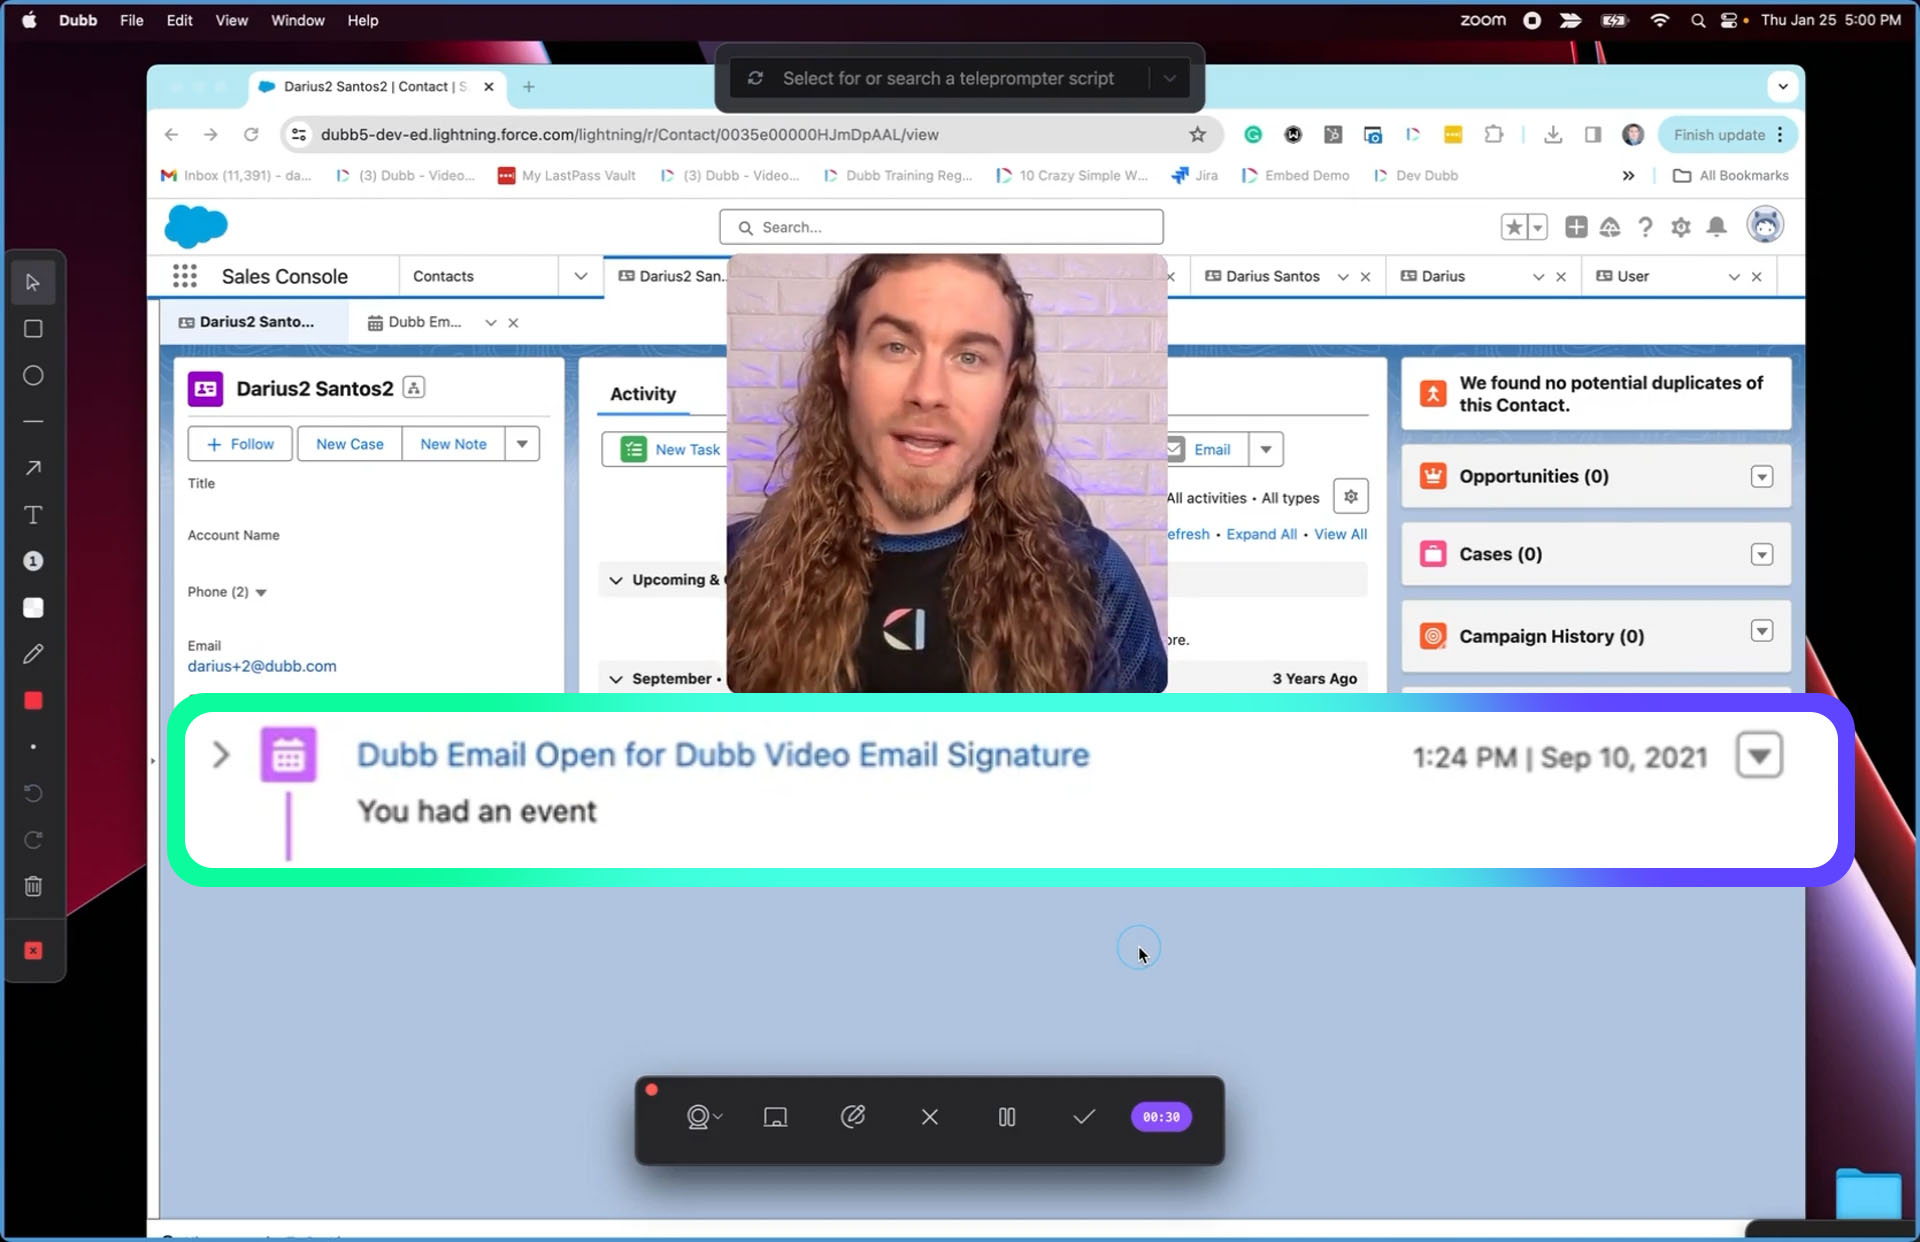Open the Cases (0) related list menu
Image resolution: width=1920 pixels, height=1242 pixels.
pos(1762,555)
